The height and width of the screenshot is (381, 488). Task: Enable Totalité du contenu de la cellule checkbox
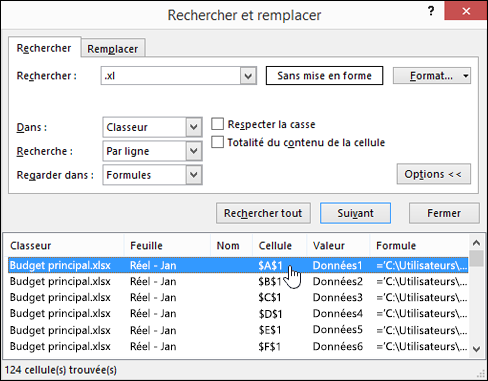pos(217,142)
